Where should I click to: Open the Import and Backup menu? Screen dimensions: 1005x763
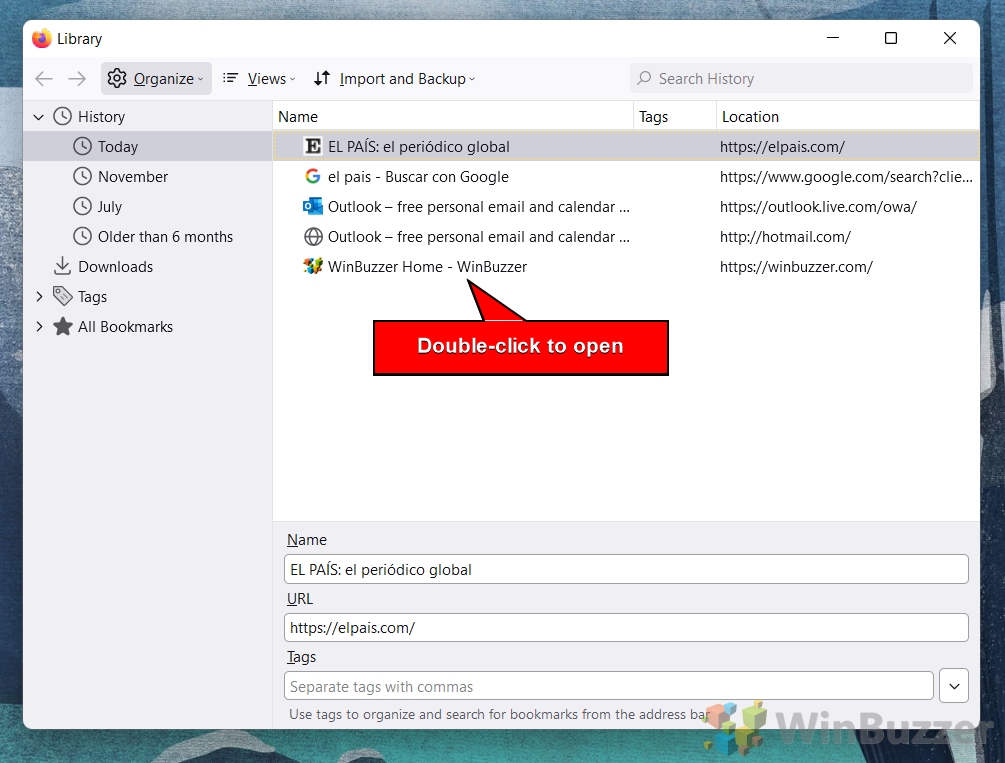tap(393, 78)
